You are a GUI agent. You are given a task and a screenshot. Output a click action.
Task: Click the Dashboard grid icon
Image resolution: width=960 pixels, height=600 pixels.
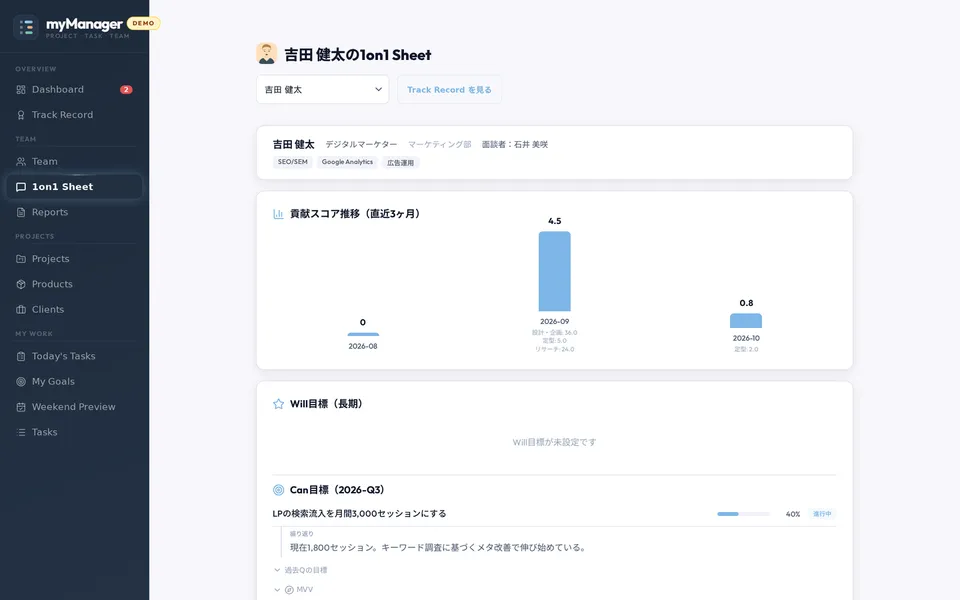(x=21, y=89)
